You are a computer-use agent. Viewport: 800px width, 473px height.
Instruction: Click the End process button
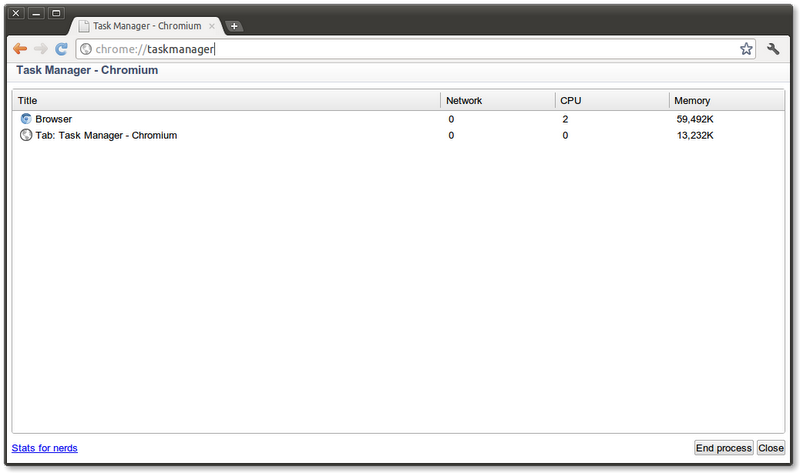pyautogui.click(x=723, y=448)
